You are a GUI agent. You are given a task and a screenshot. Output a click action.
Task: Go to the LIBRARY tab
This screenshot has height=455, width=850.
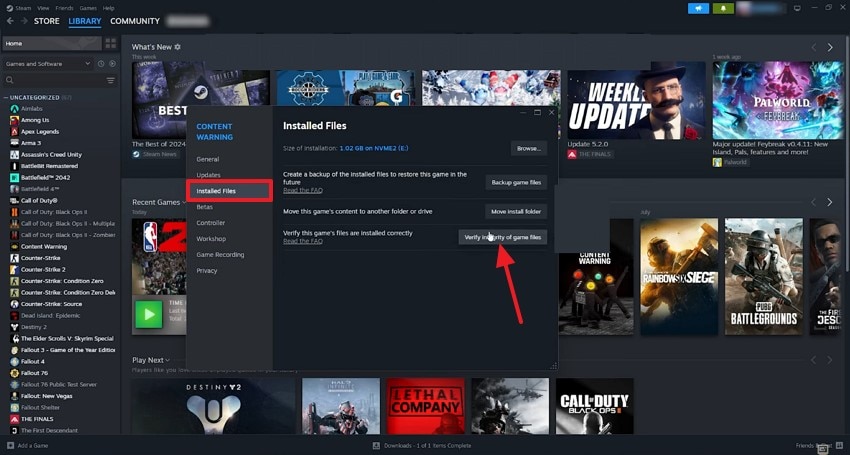point(85,21)
